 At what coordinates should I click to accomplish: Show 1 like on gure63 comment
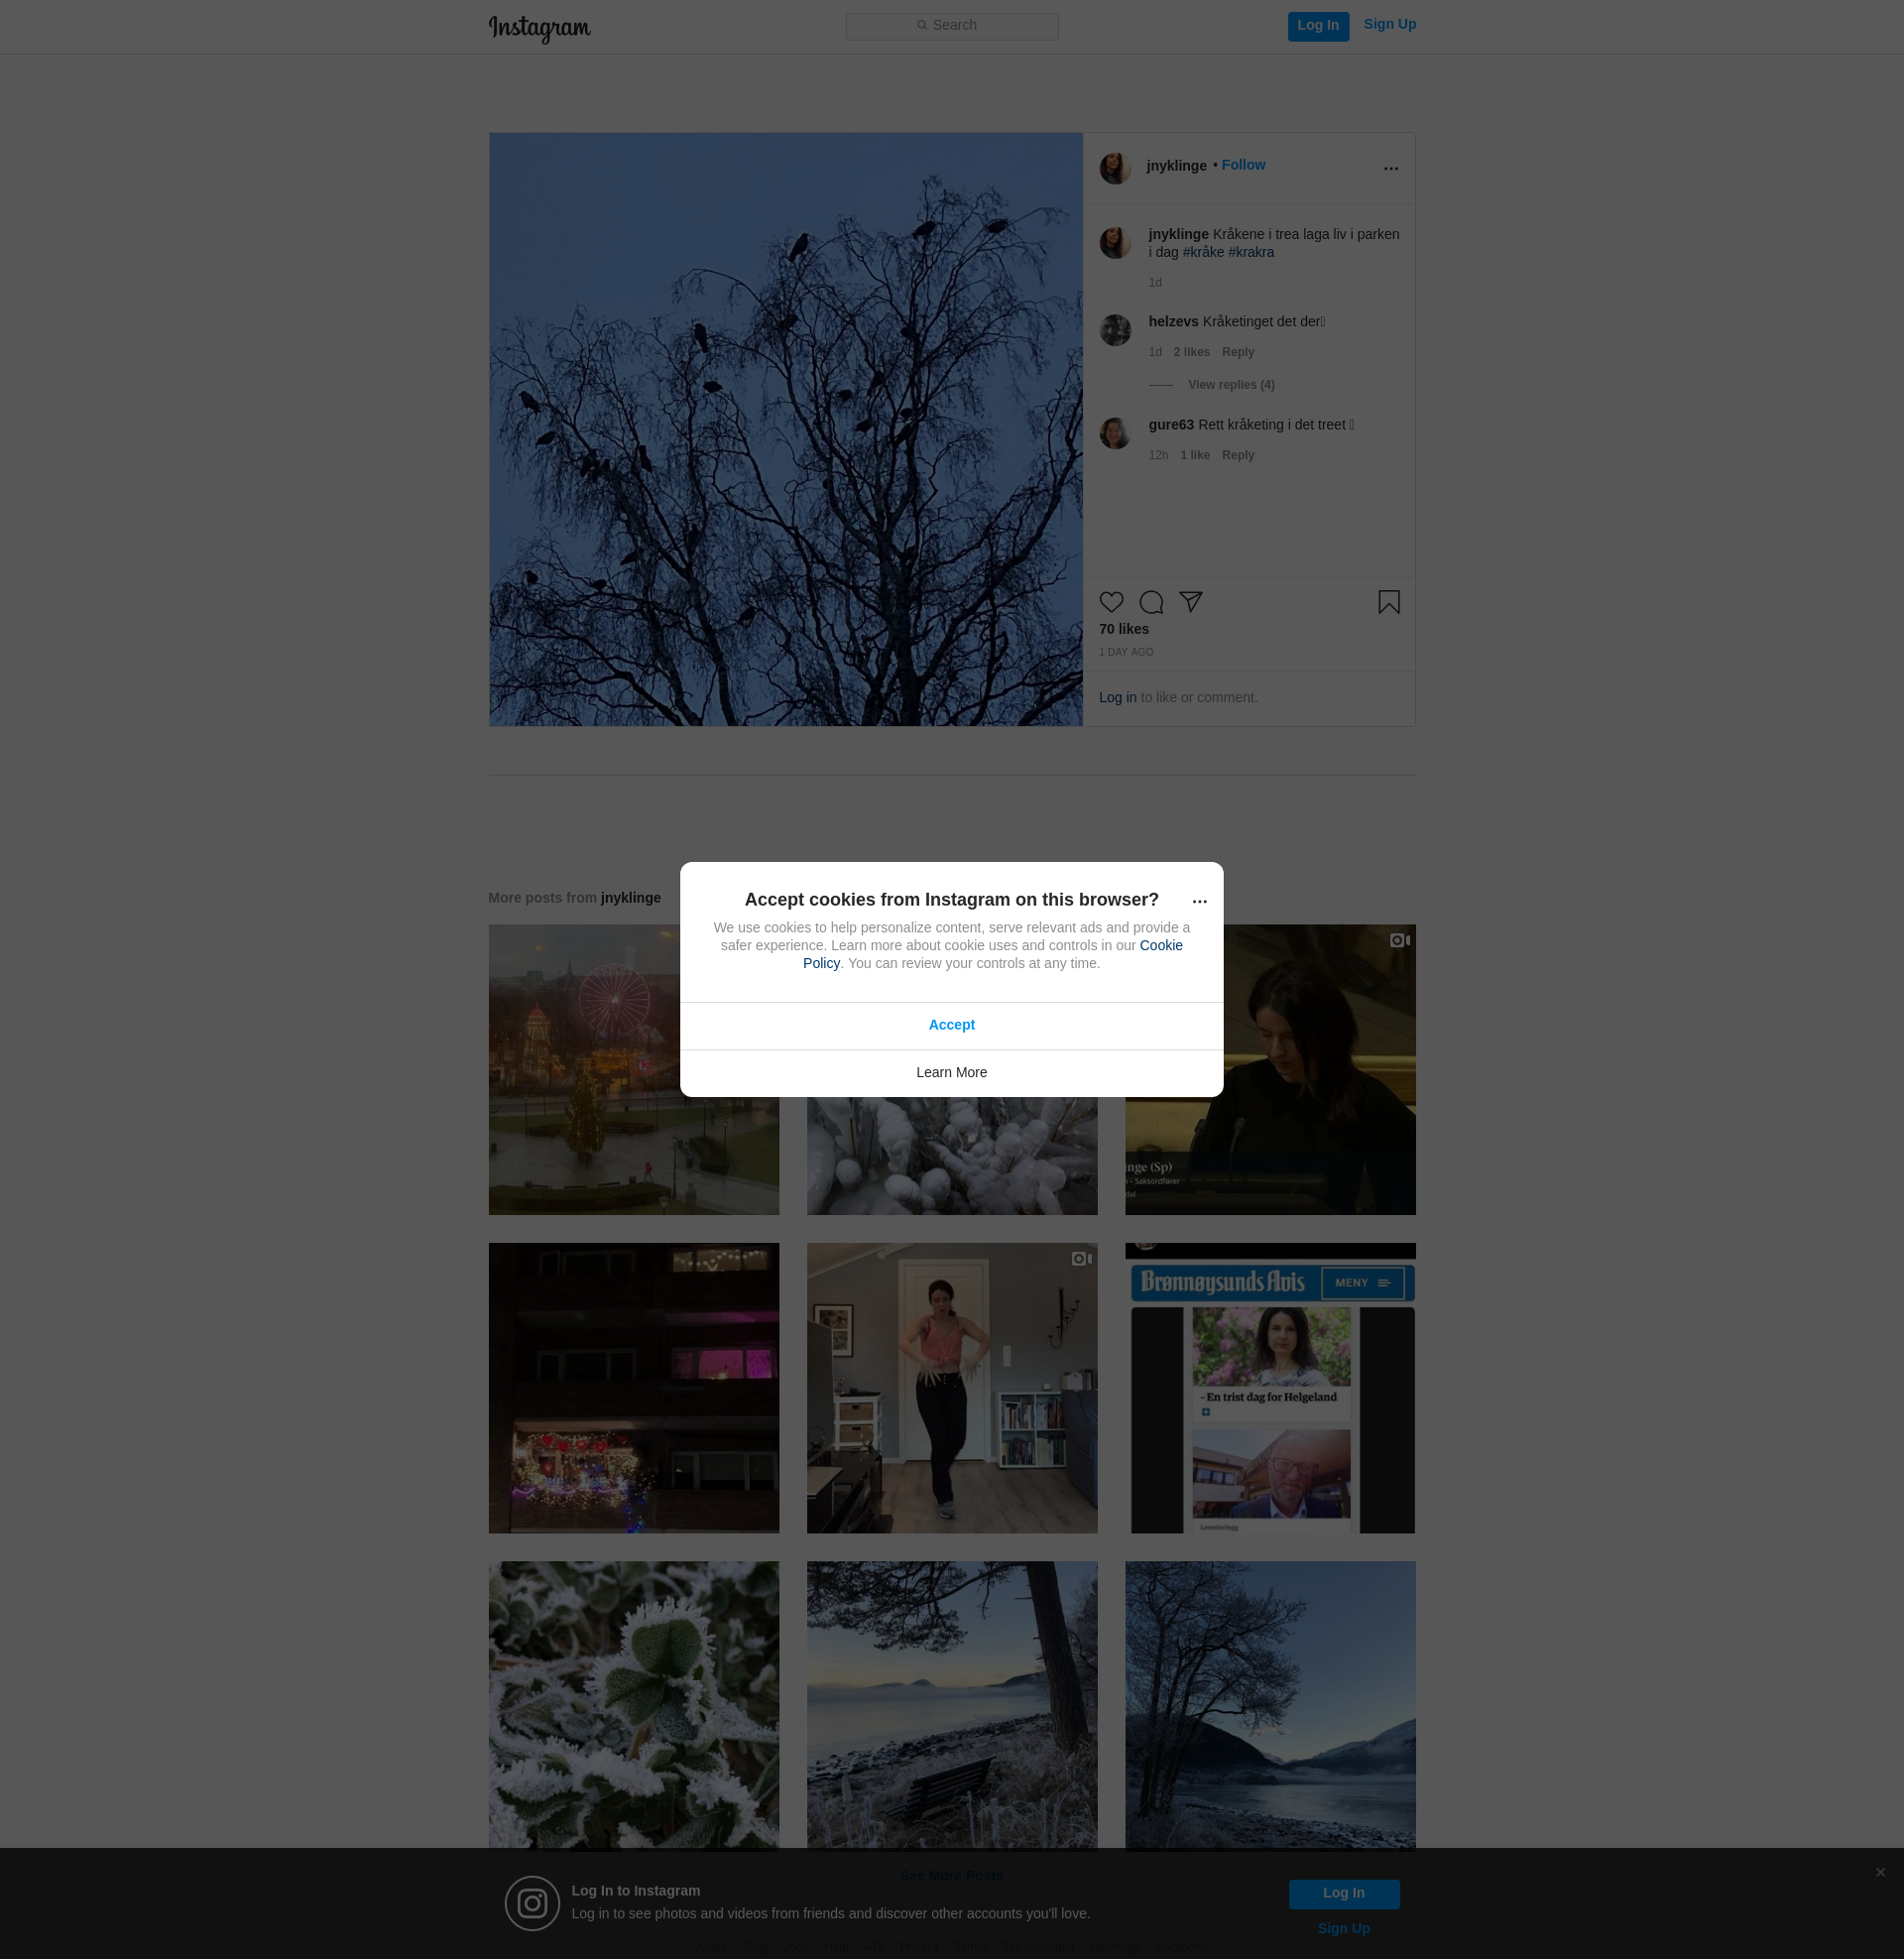tap(1194, 455)
